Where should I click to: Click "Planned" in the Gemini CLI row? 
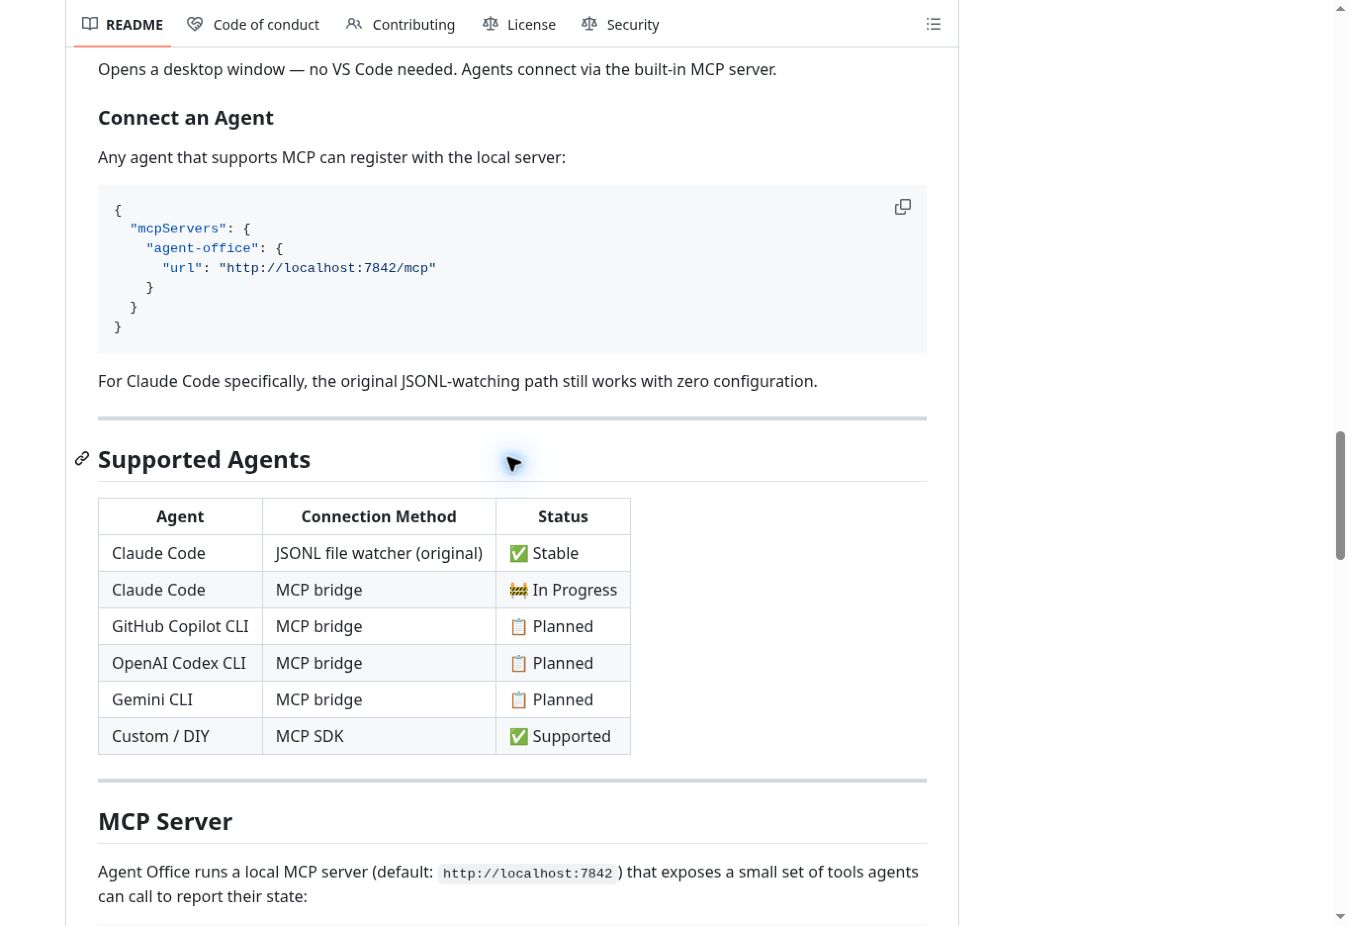click(x=563, y=699)
